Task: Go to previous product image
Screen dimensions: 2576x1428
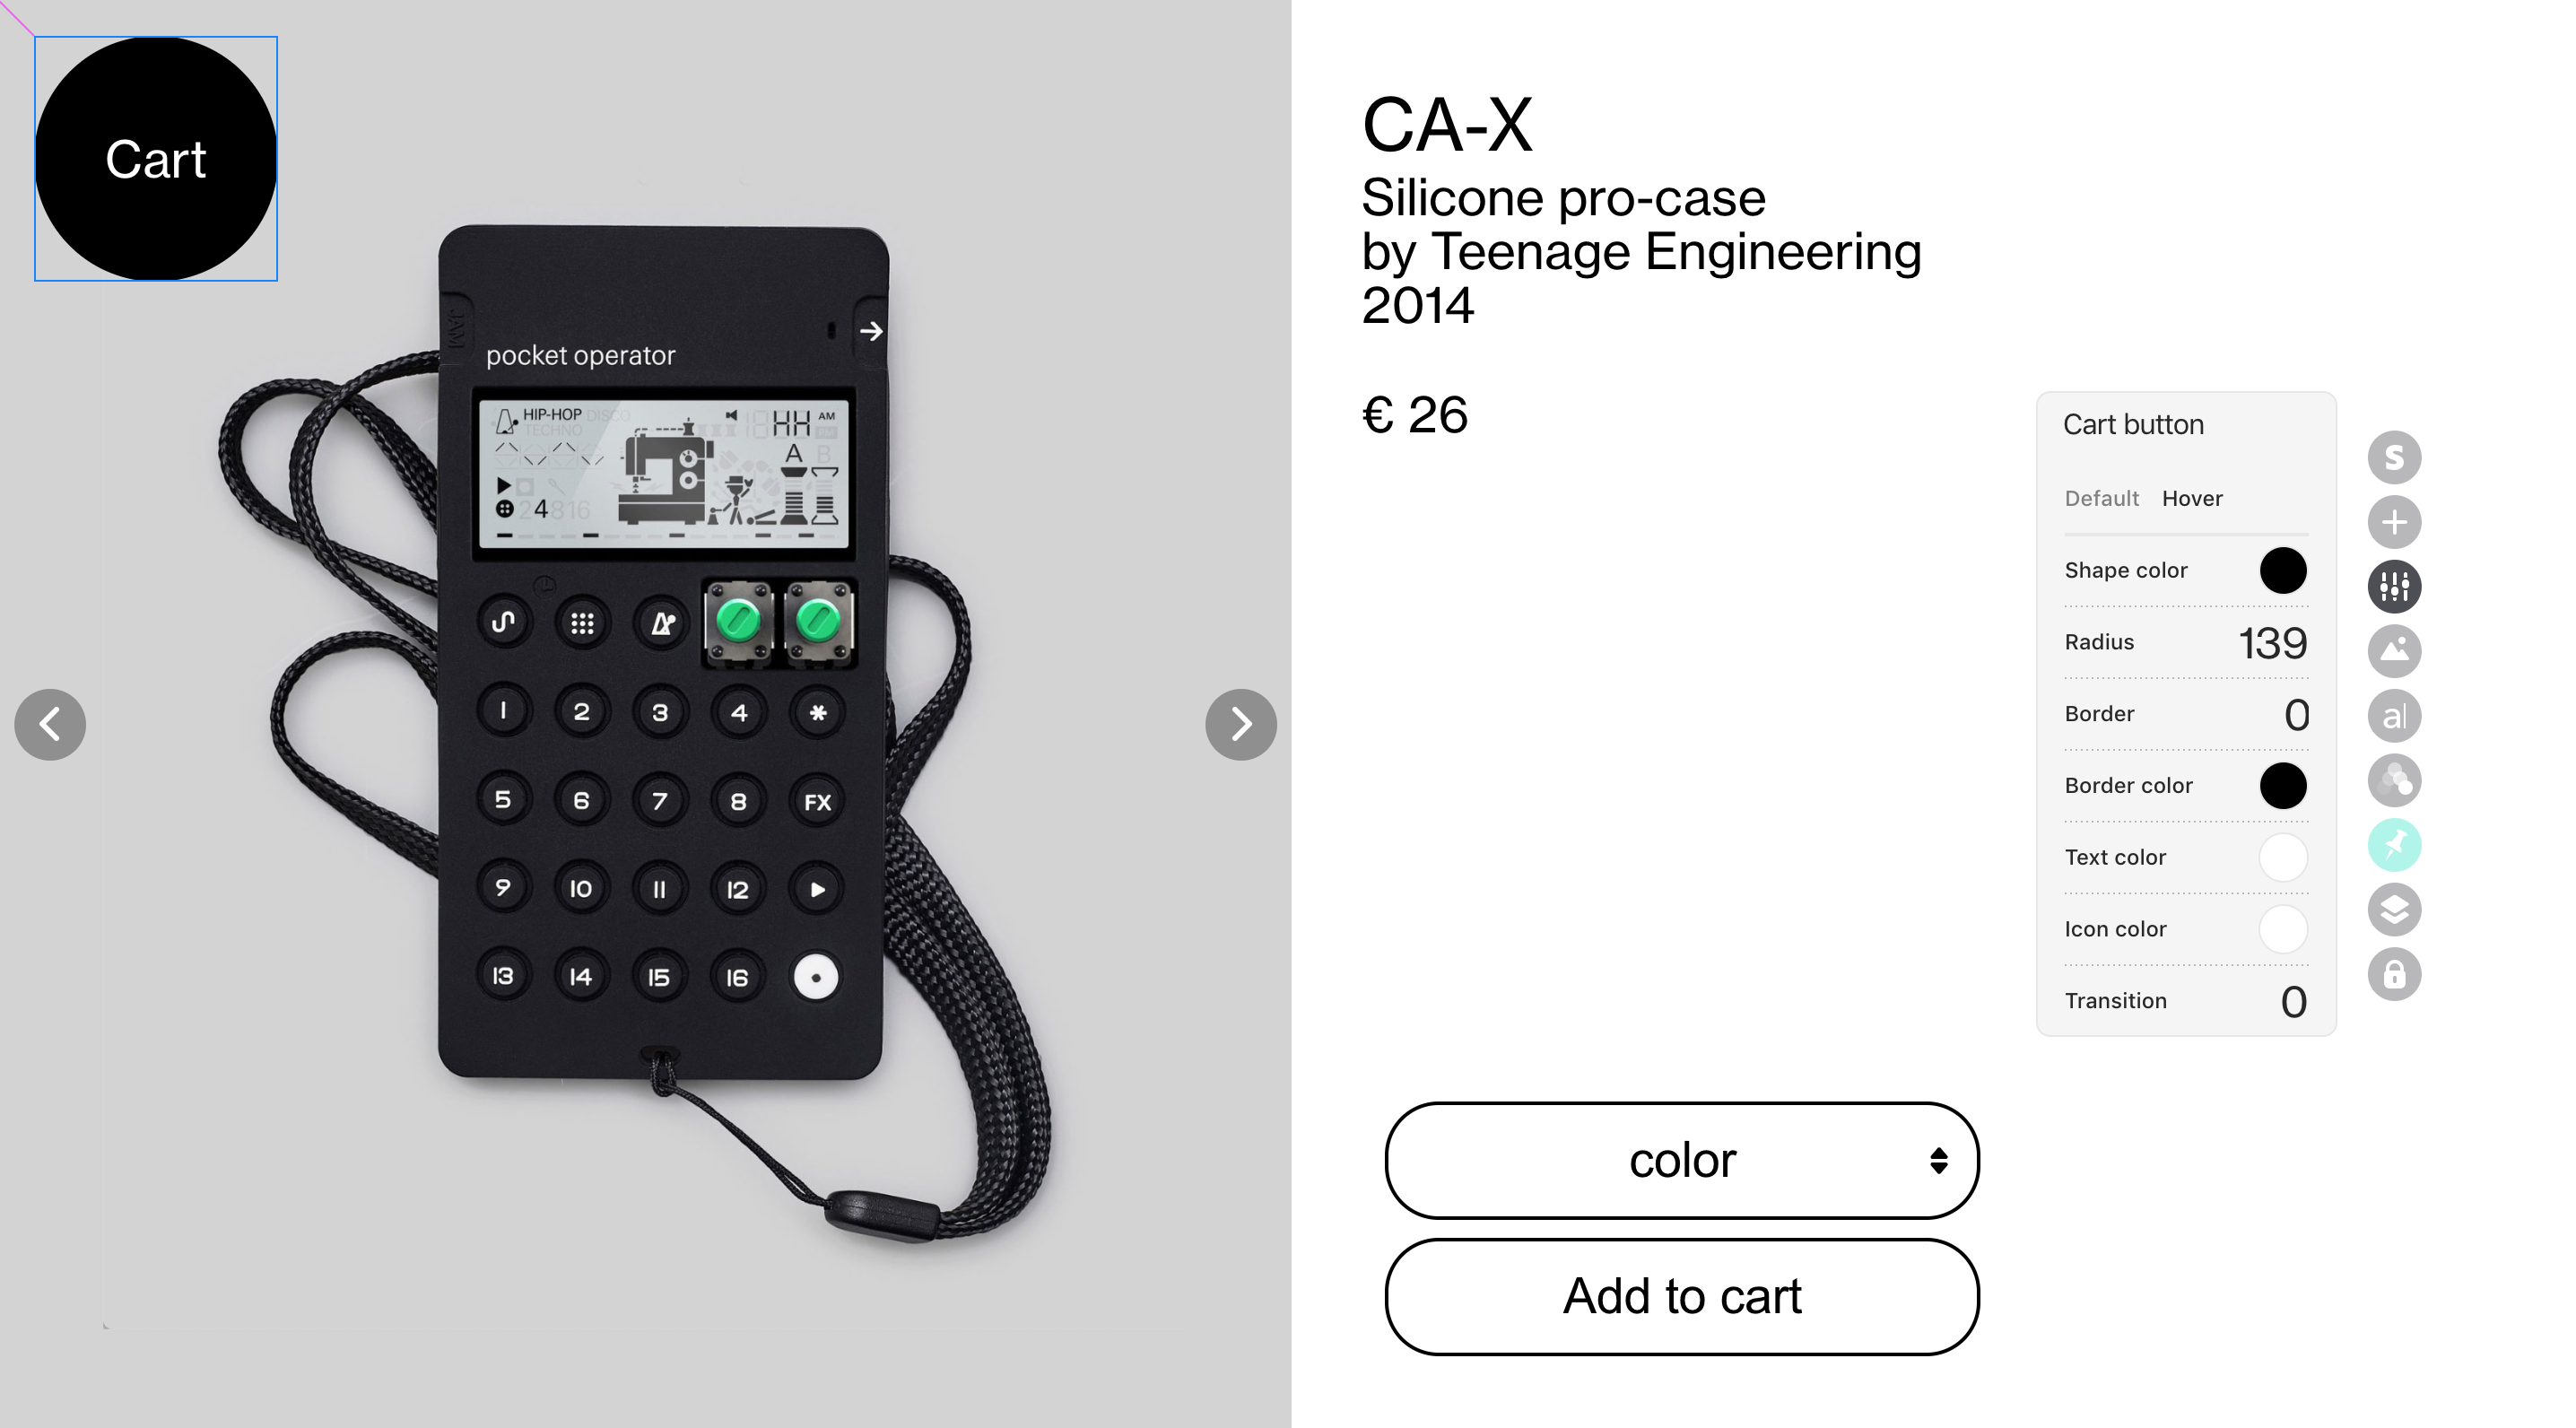Action: point(50,724)
